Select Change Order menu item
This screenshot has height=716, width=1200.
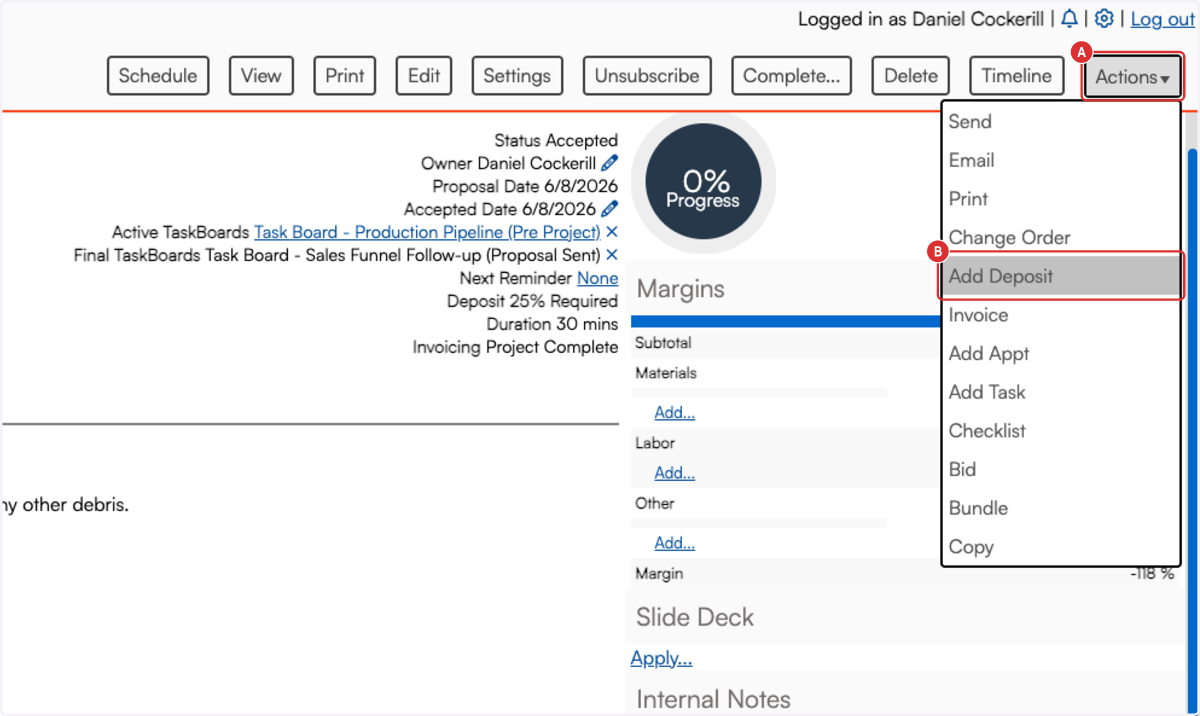[1061, 238]
